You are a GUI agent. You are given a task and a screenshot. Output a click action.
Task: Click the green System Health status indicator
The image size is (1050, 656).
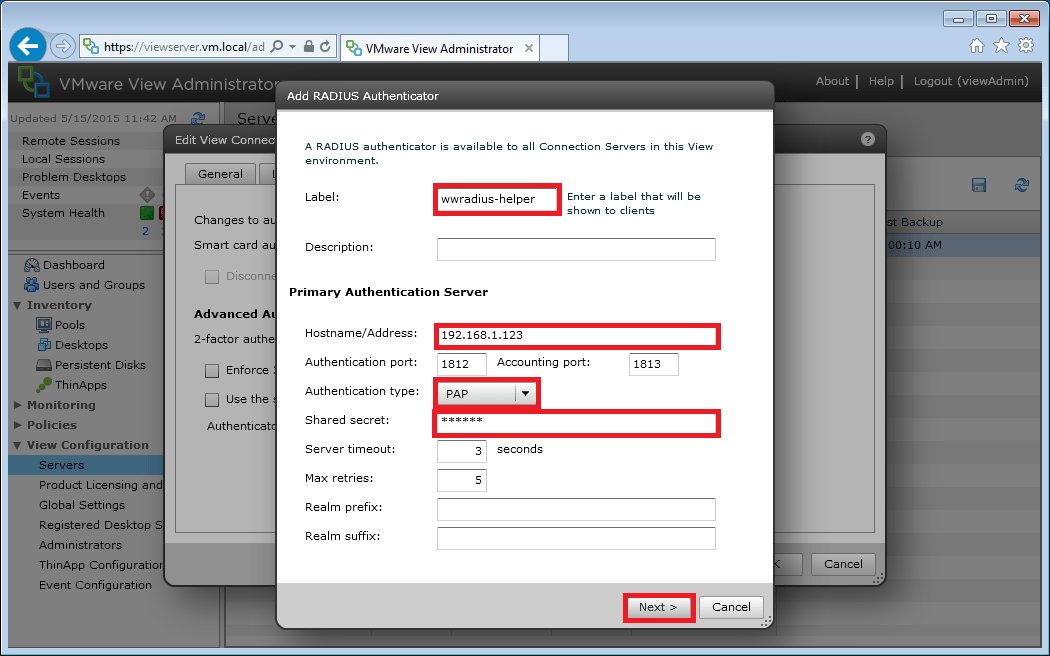[x=147, y=213]
